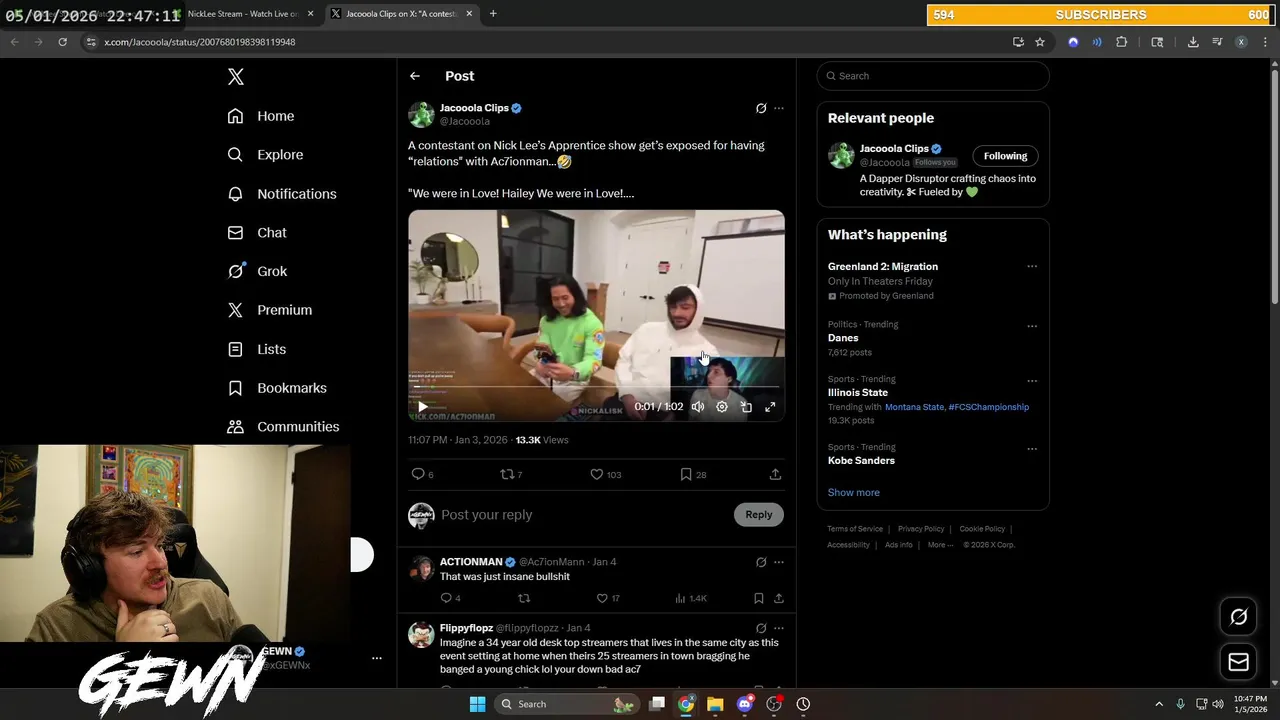Click the Grok icon on Jacooola's main post
The width and height of the screenshot is (1280, 720).
click(x=761, y=108)
